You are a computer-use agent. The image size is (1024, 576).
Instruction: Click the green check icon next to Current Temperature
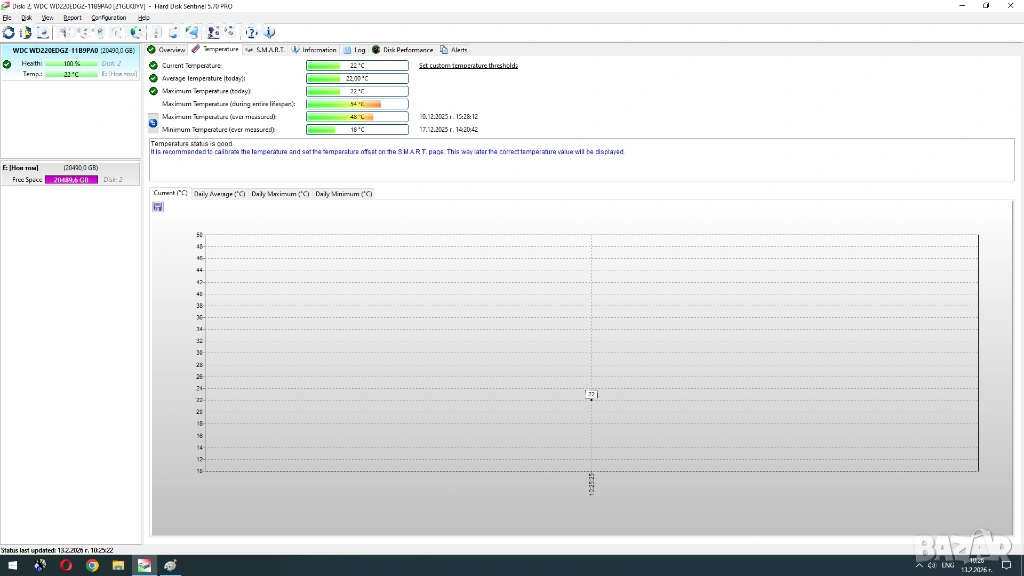(x=153, y=65)
